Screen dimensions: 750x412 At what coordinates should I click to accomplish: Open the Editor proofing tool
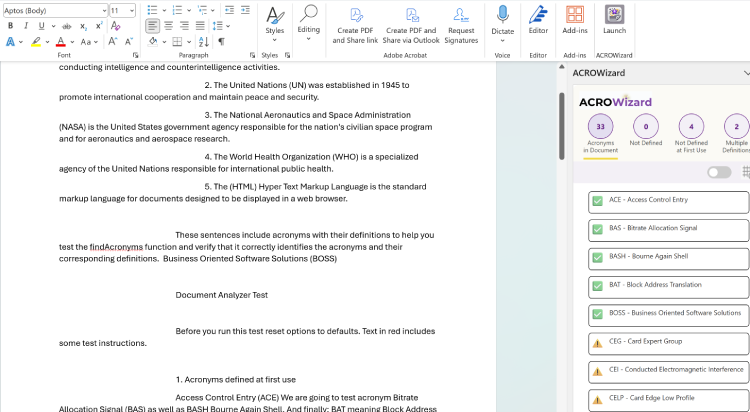tap(538, 20)
